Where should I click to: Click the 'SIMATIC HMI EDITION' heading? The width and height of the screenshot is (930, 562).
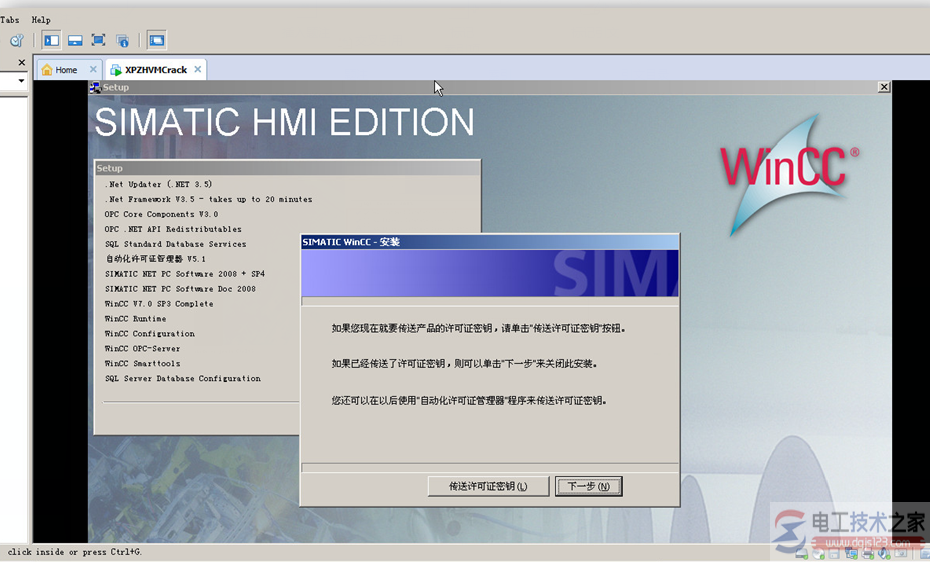pyautogui.click(x=285, y=122)
